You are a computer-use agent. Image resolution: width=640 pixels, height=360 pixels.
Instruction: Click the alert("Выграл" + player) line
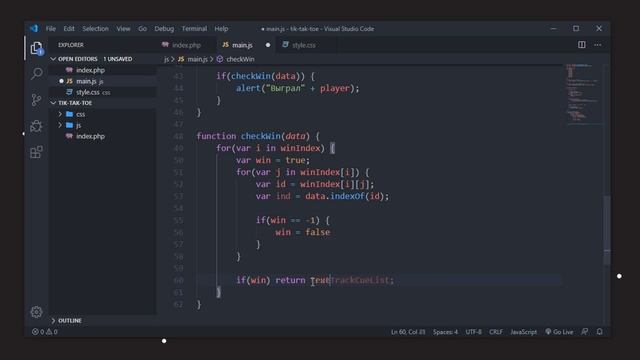coord(298,88)
